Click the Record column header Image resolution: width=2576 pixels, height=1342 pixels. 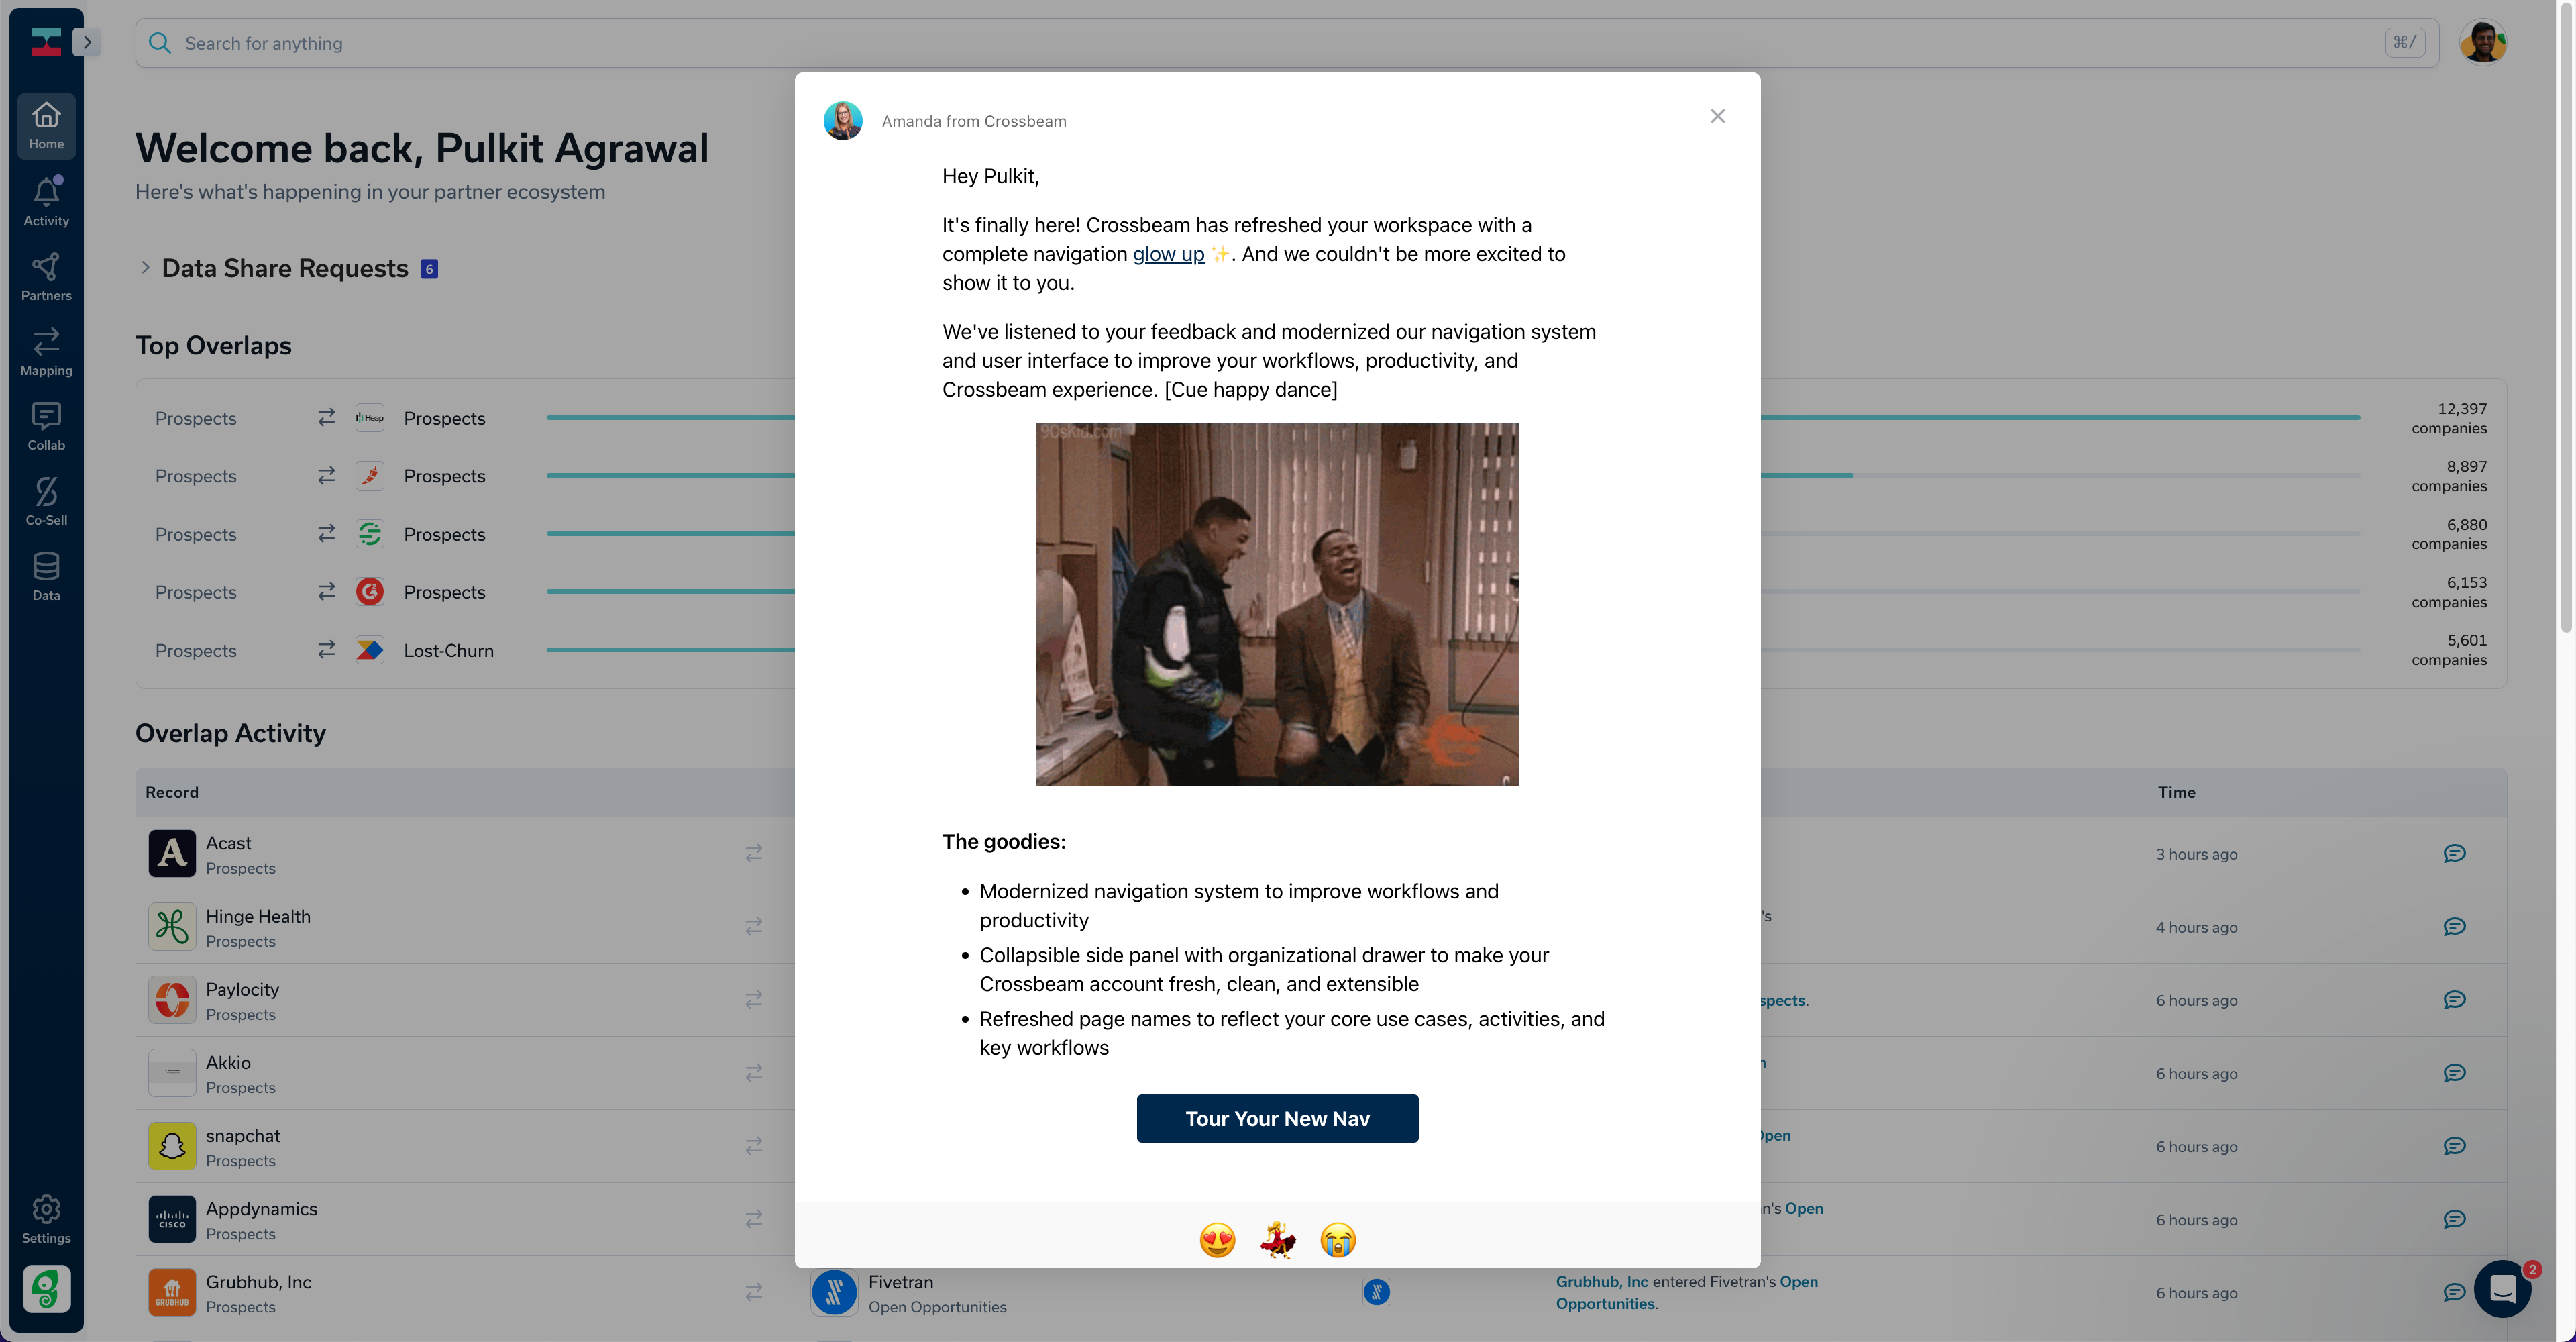tap(172, 792)
